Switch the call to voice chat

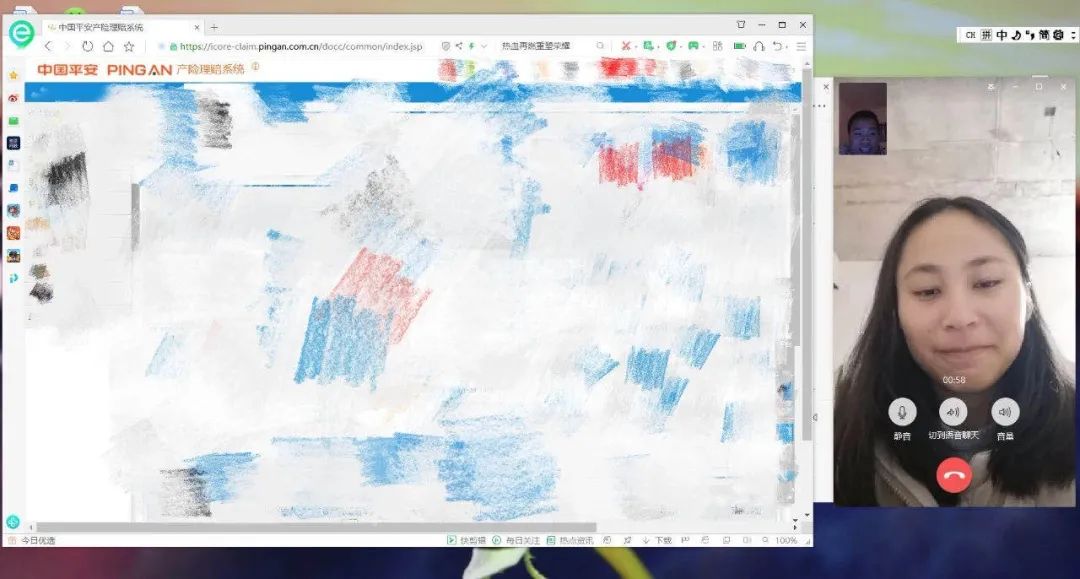tap(953, 411)
